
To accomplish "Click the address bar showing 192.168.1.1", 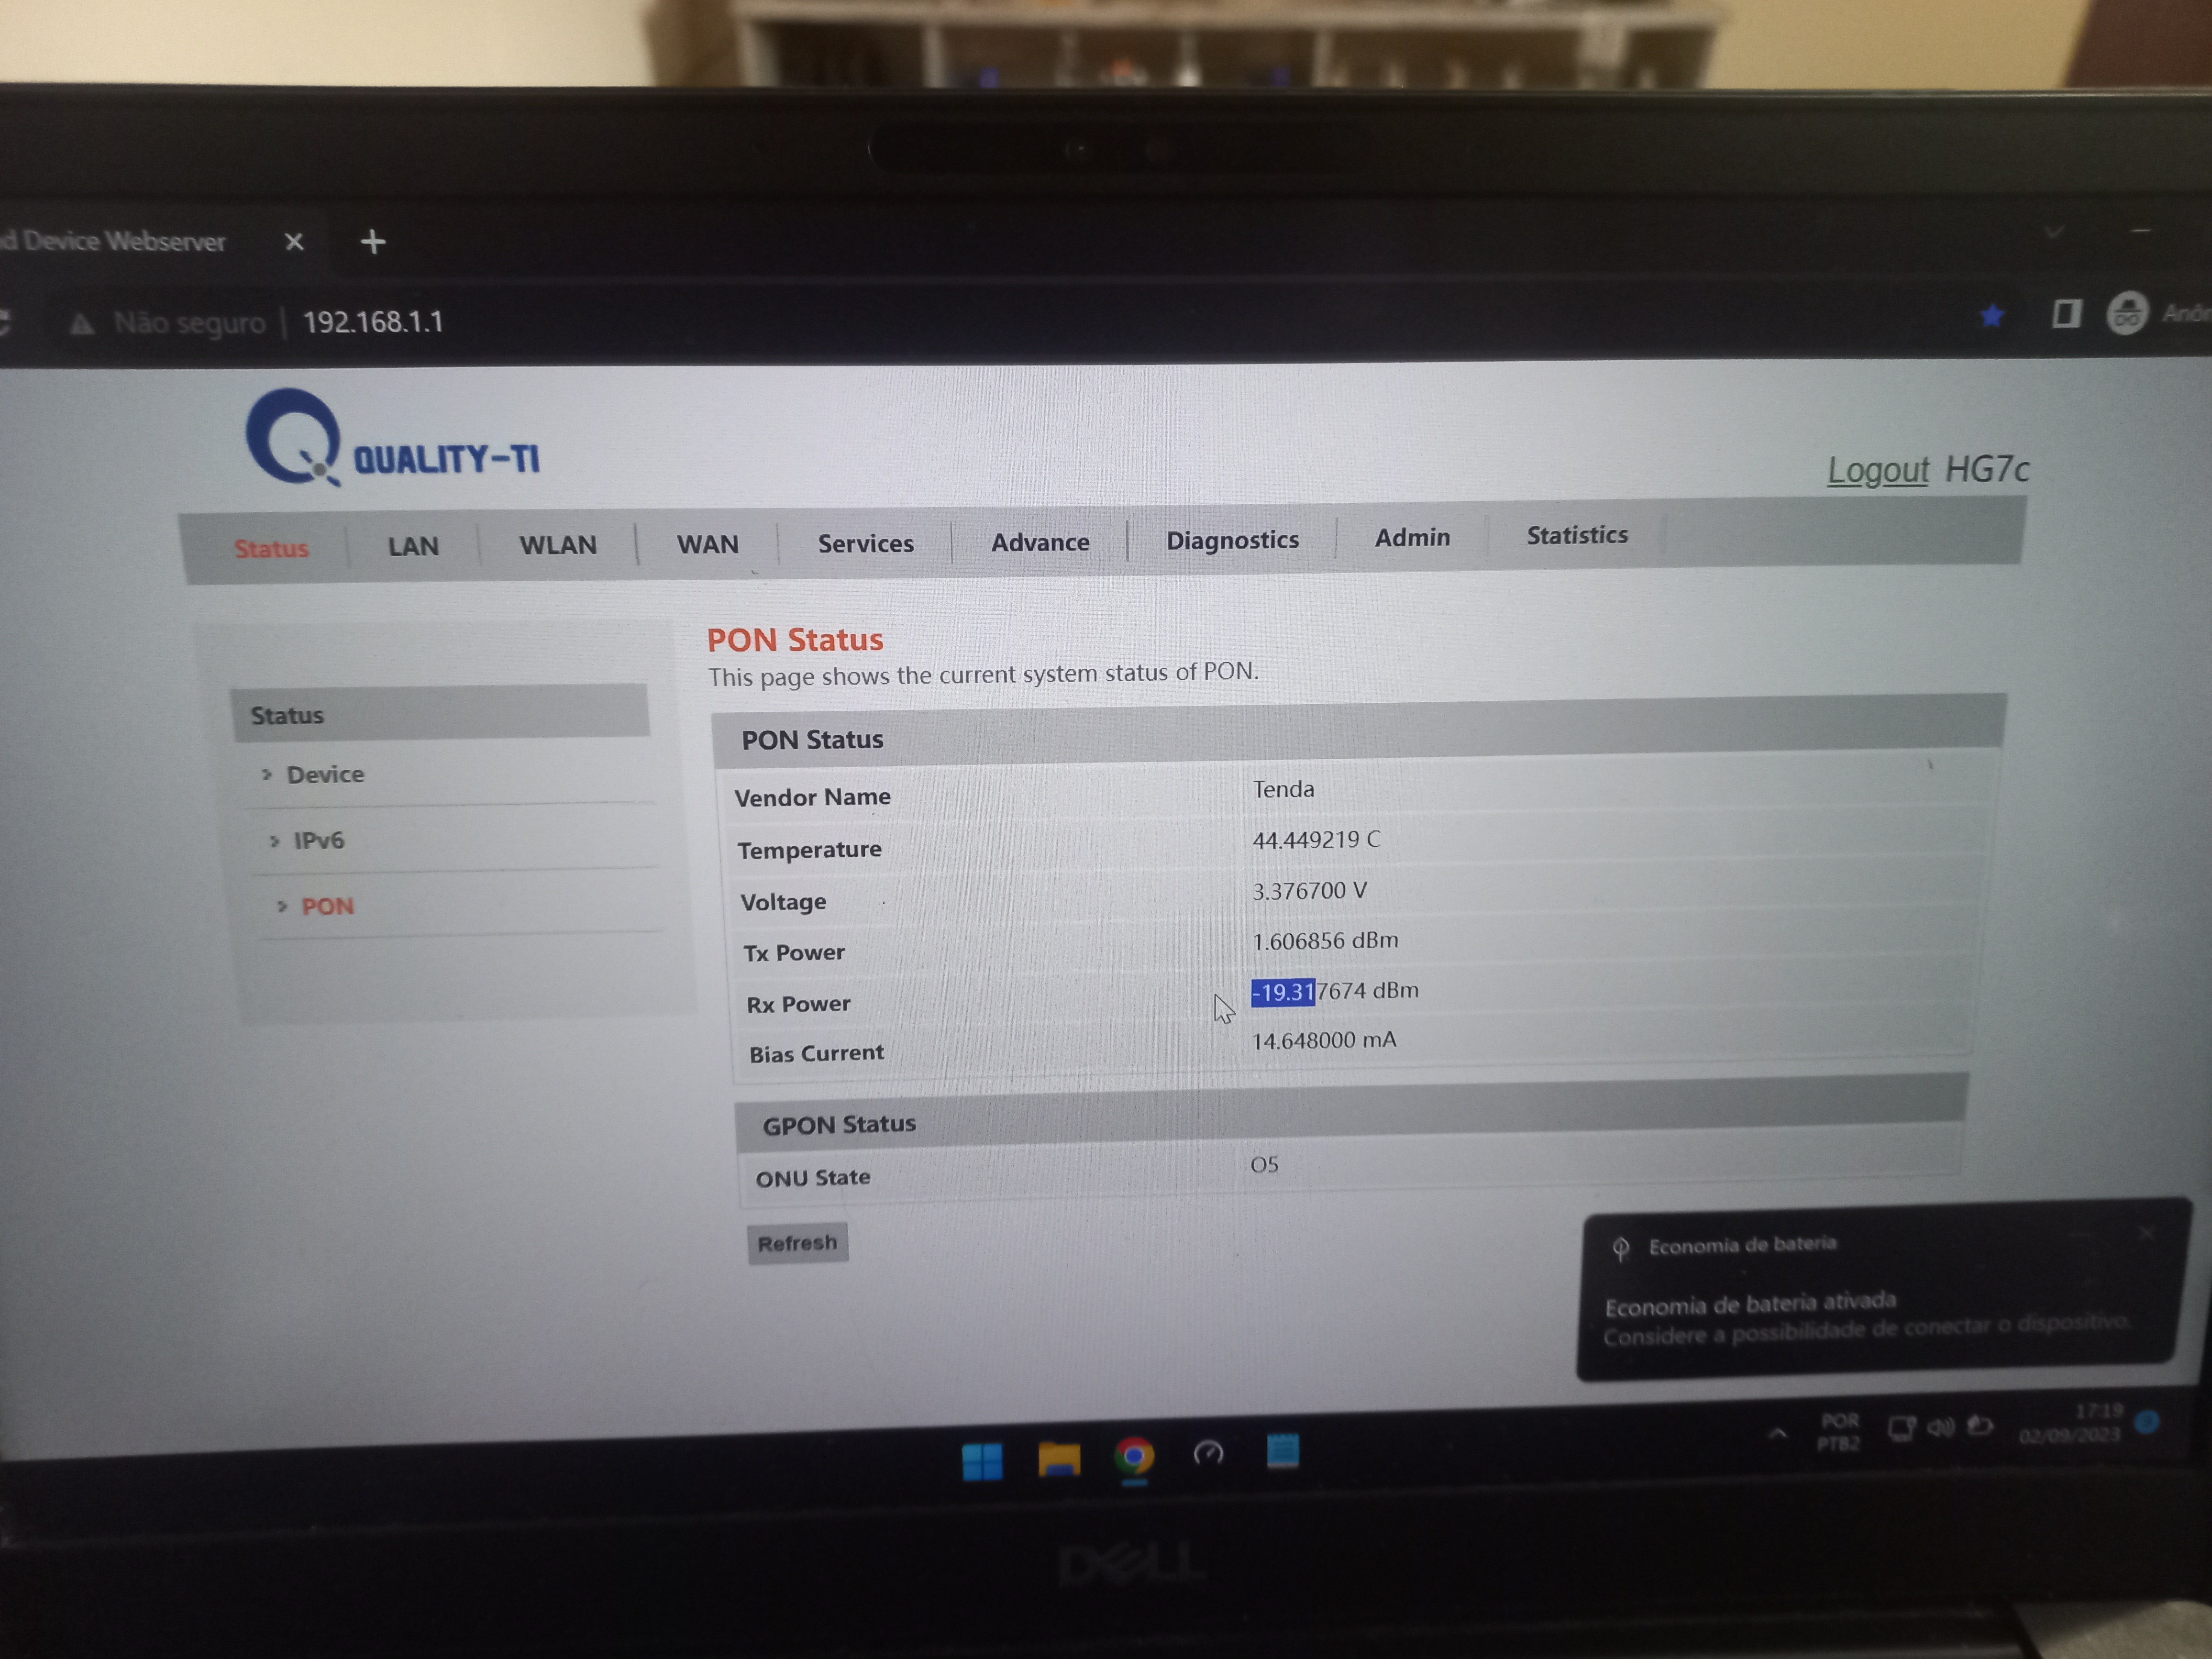I will [x=373, y=322].
